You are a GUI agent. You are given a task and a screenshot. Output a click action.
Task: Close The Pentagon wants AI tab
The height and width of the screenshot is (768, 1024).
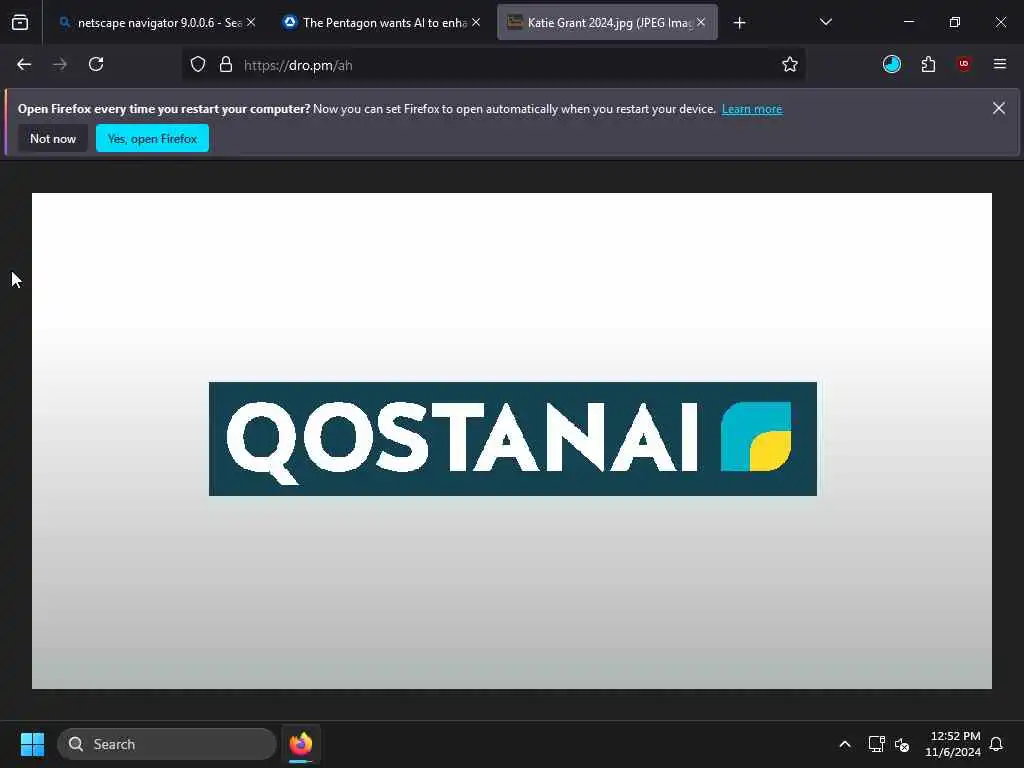476,23
